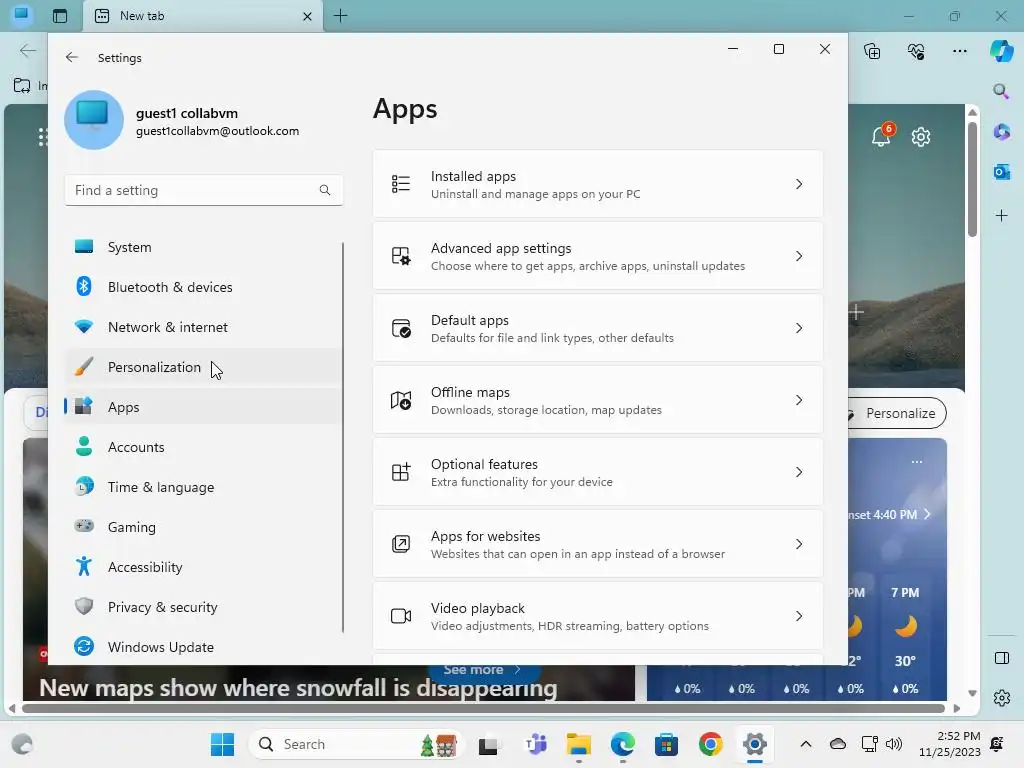Open Apps for websites page

point(598,544)
